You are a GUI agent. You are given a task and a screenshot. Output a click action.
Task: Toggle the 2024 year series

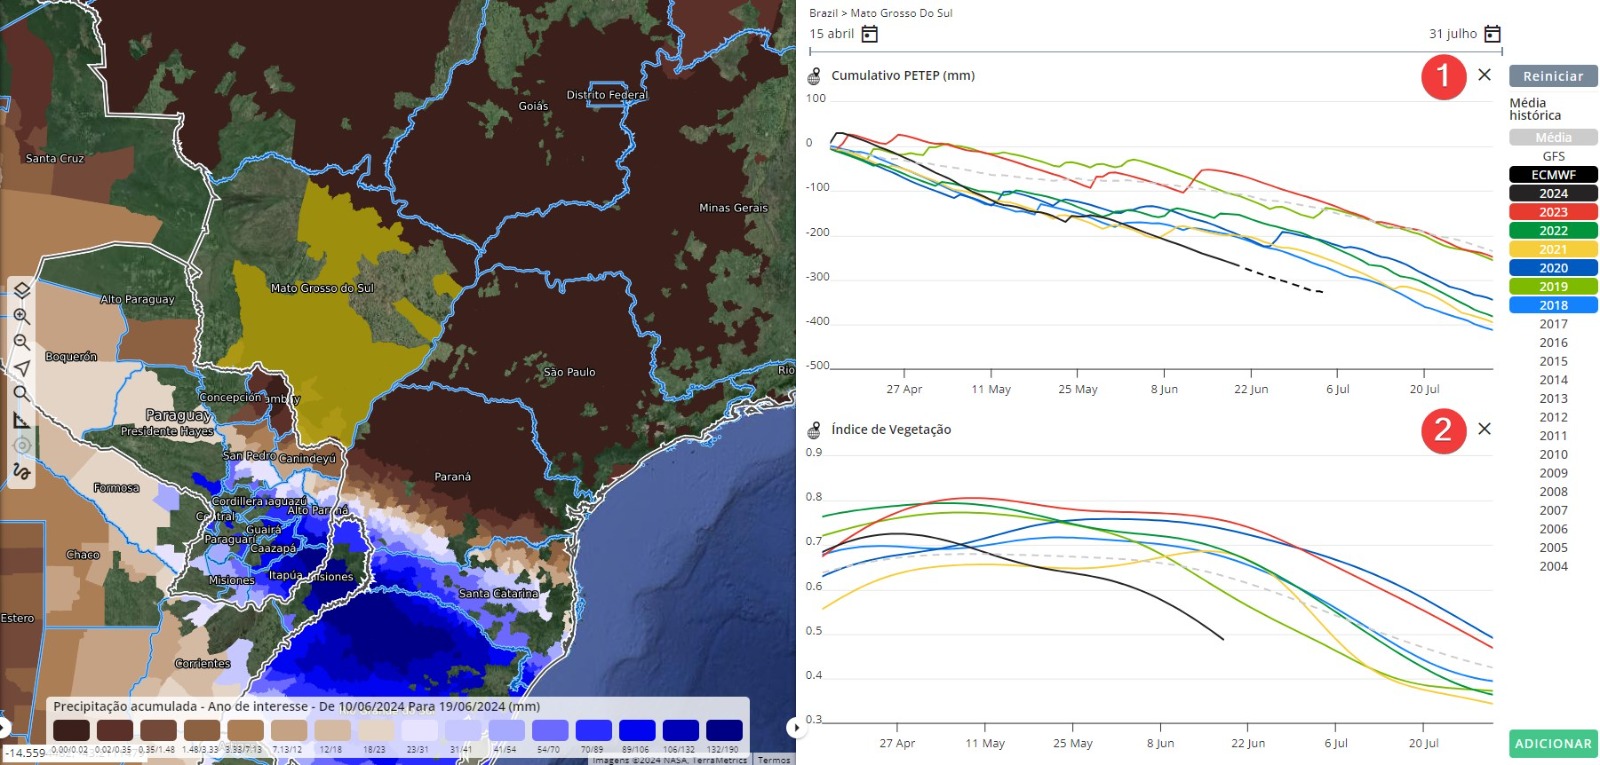click(1553, 194)
